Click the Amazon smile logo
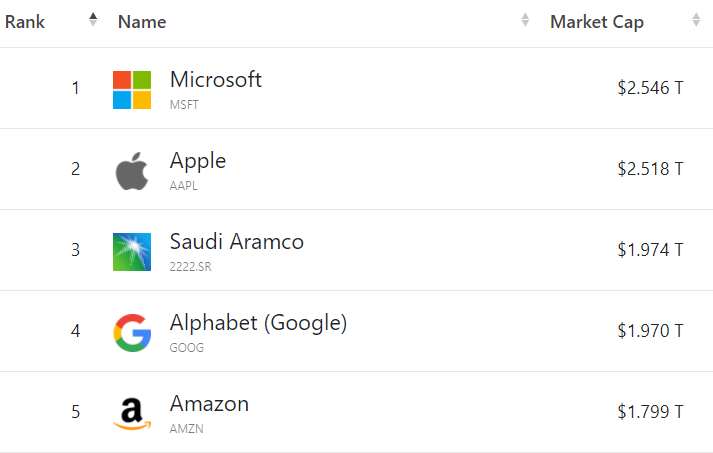This screenshot has width=713, height=453. pyautogui.click(x=132, y=414)
